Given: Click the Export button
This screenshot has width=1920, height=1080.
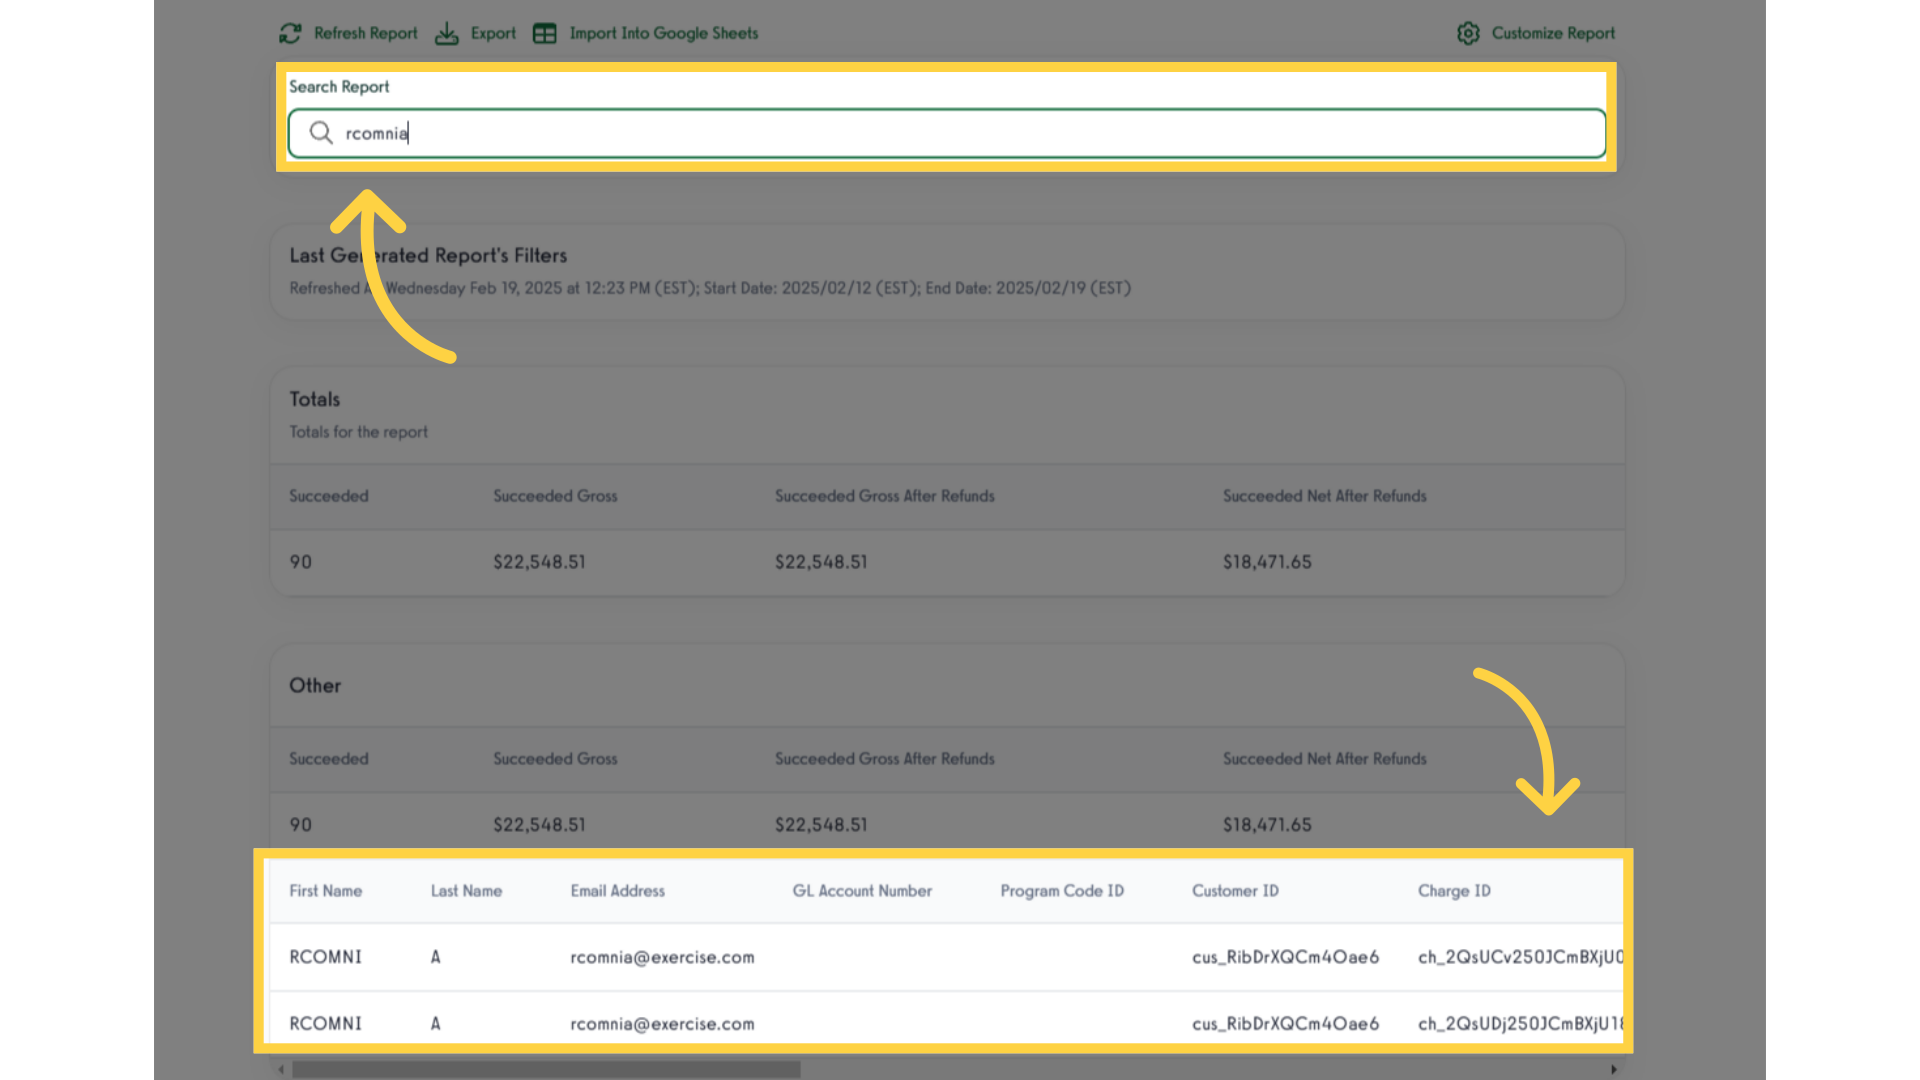Looking at the screenshot, I should (x=477, y=33).
